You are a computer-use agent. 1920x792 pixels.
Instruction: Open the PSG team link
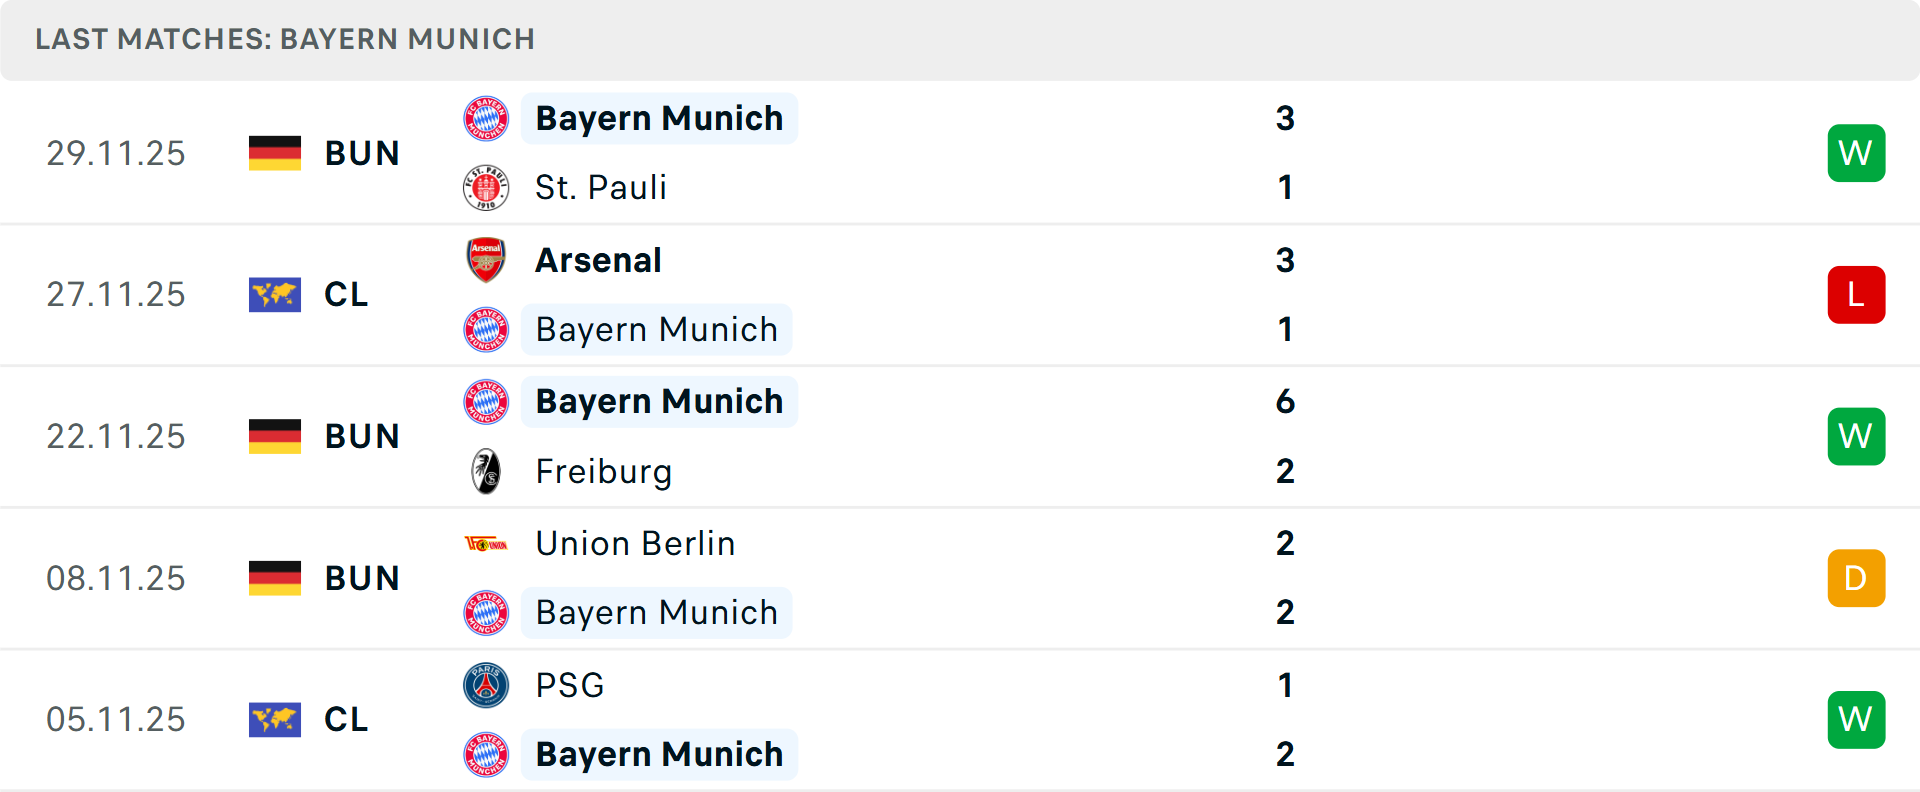coord(569,686)
